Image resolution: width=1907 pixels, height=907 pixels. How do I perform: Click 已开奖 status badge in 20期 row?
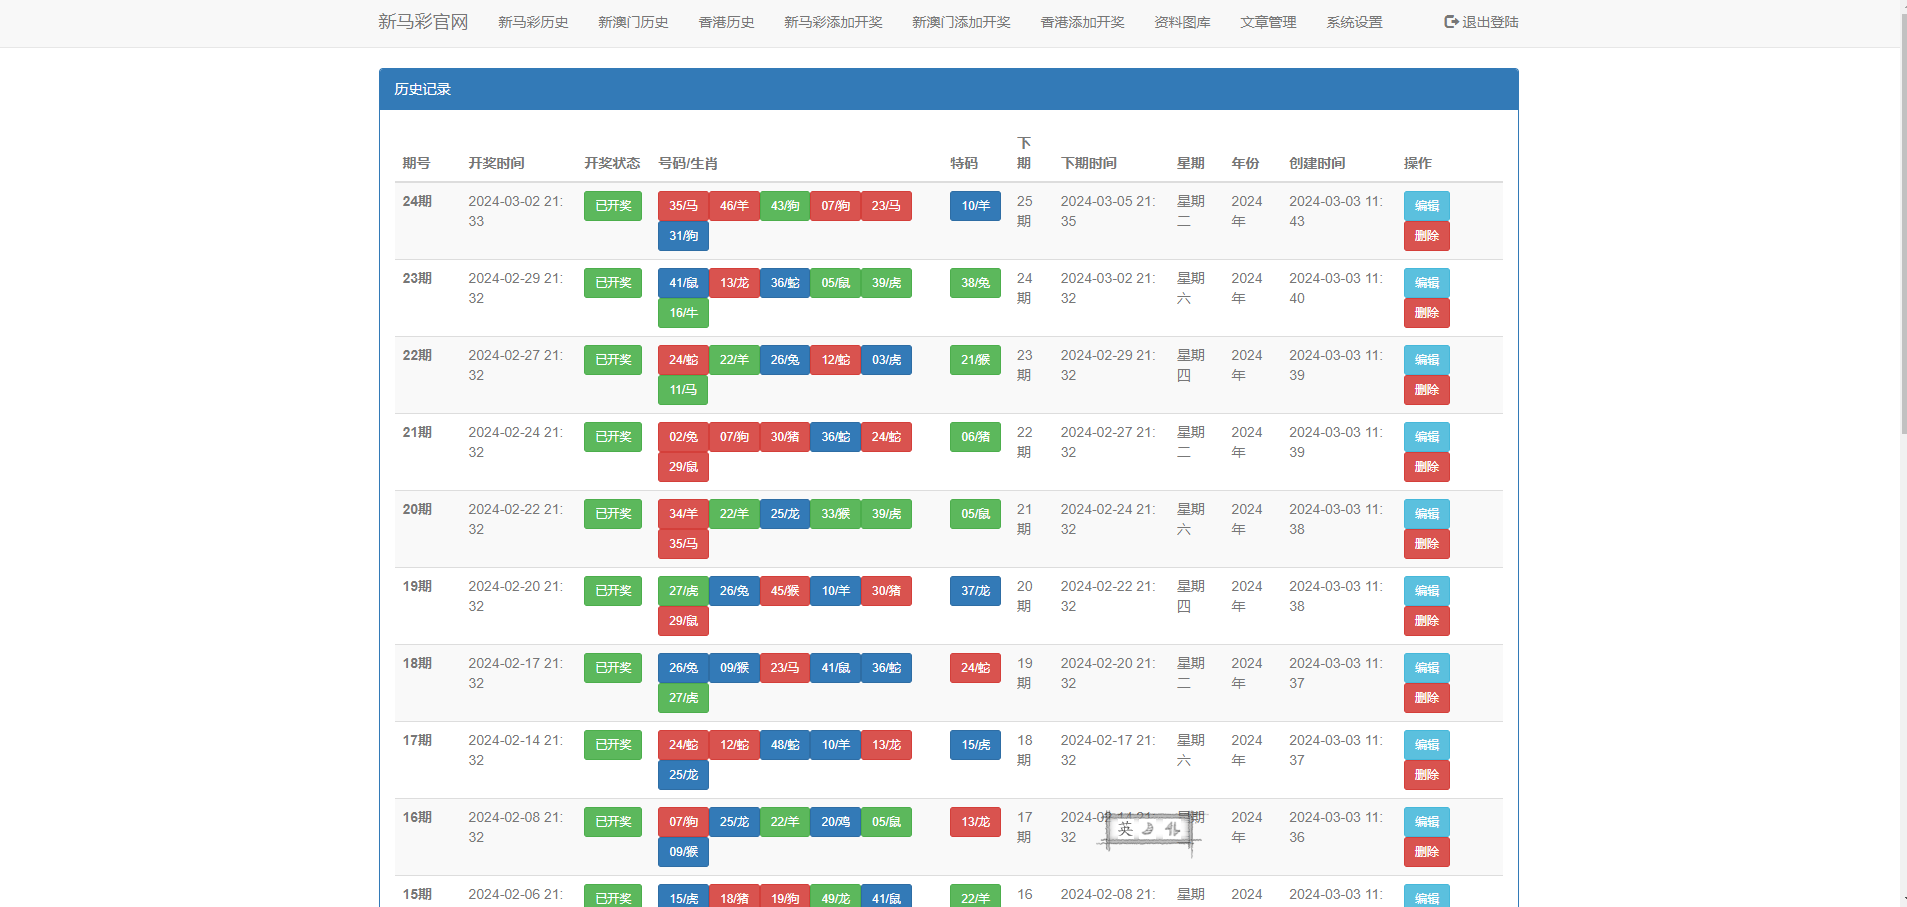tap(613, 514)
